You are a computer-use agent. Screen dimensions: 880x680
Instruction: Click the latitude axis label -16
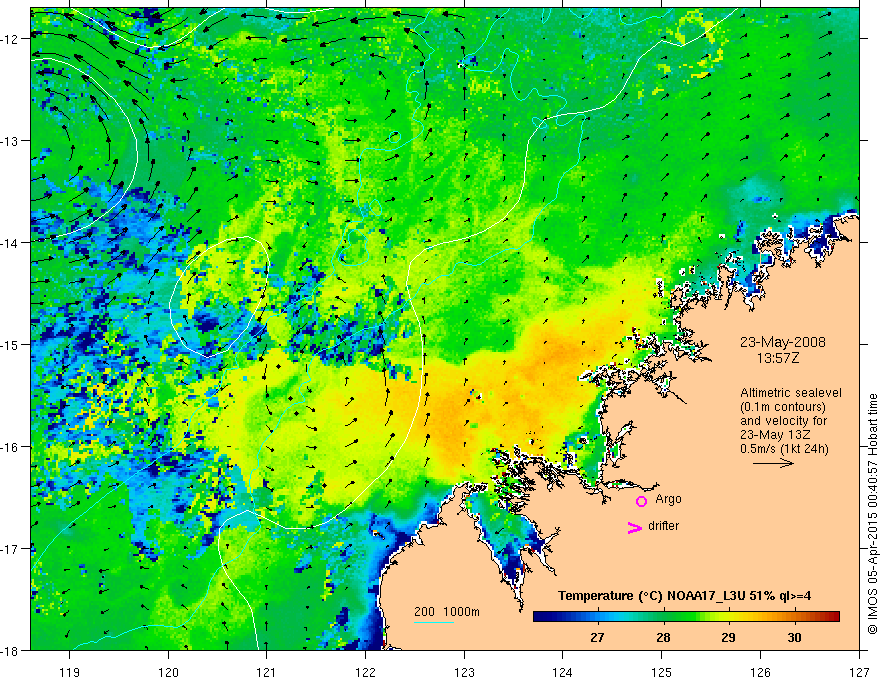(x=10, y=447)
